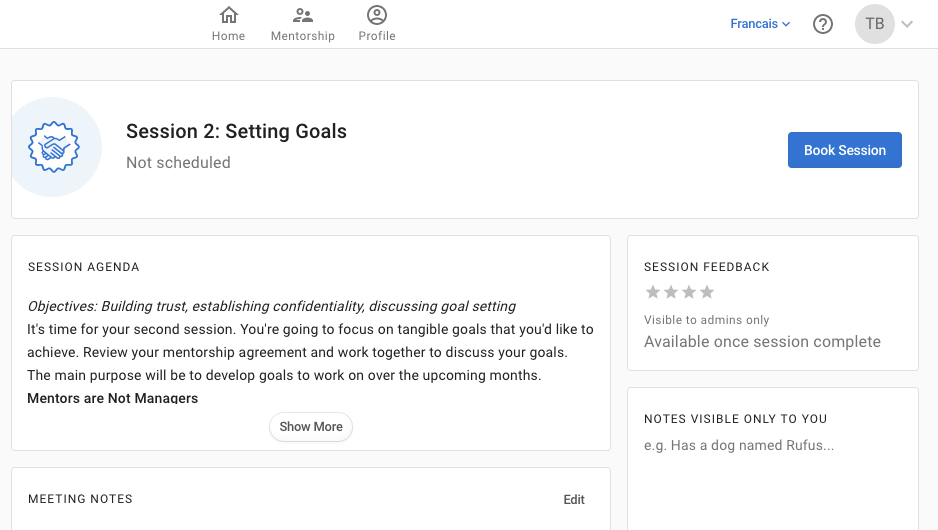Rate session with first star

coord(653,292)
